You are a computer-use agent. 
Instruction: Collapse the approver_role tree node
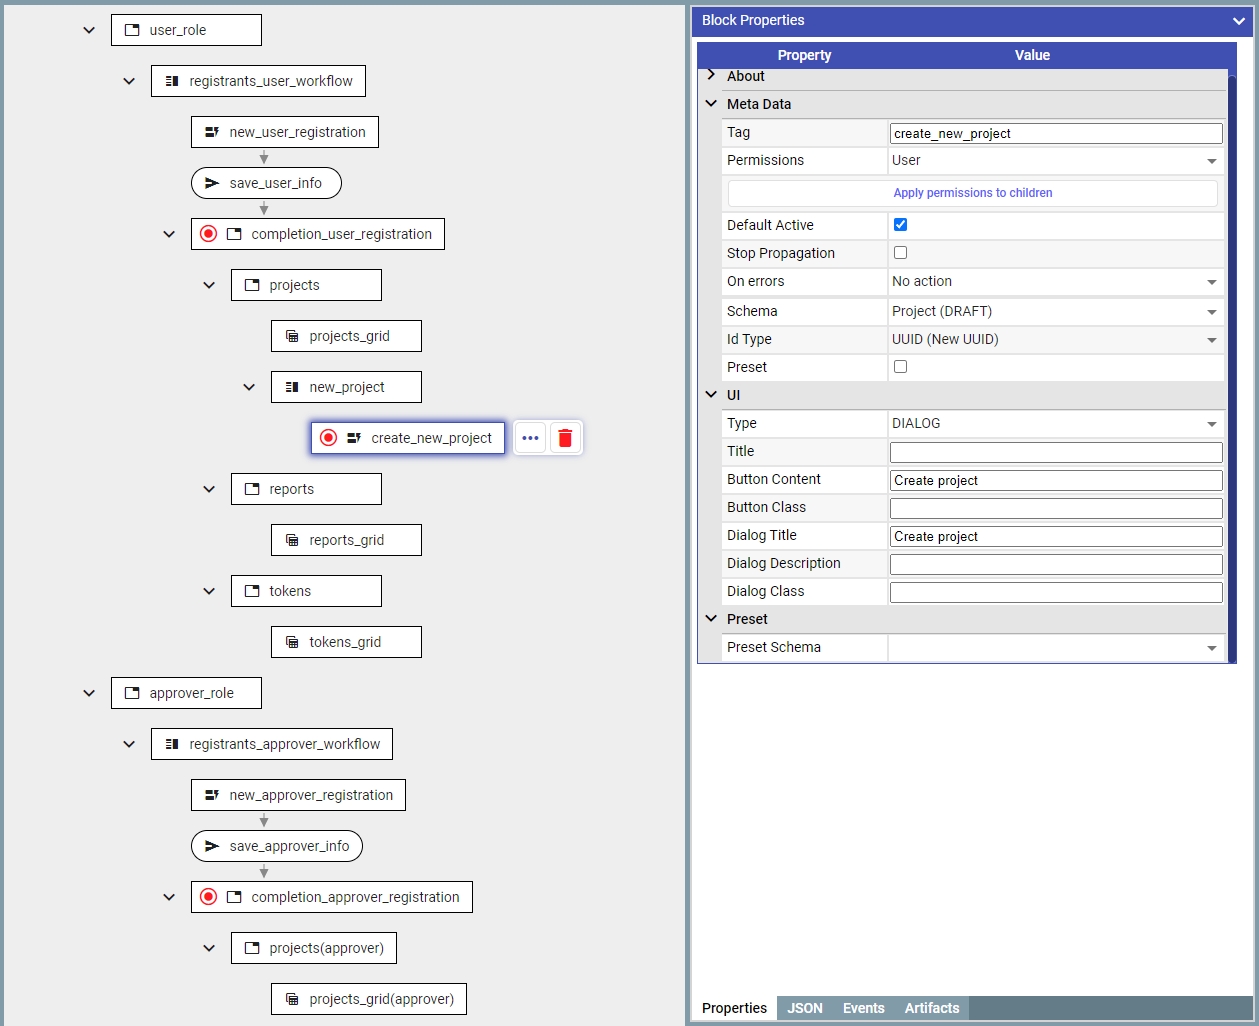coord(89,693)
